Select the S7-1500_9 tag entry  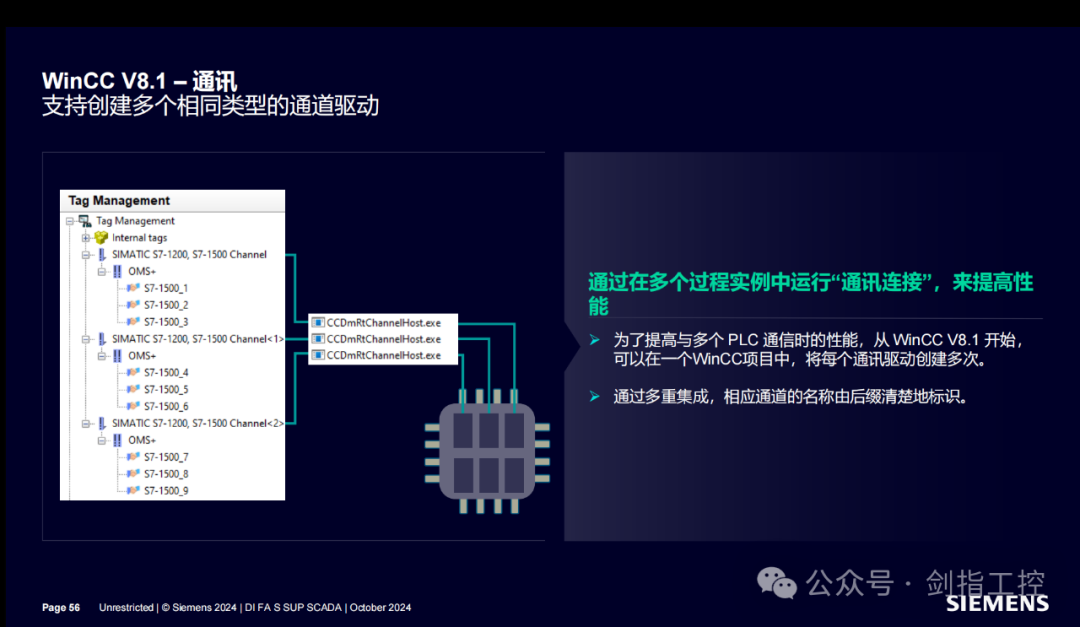click(166, 489)
